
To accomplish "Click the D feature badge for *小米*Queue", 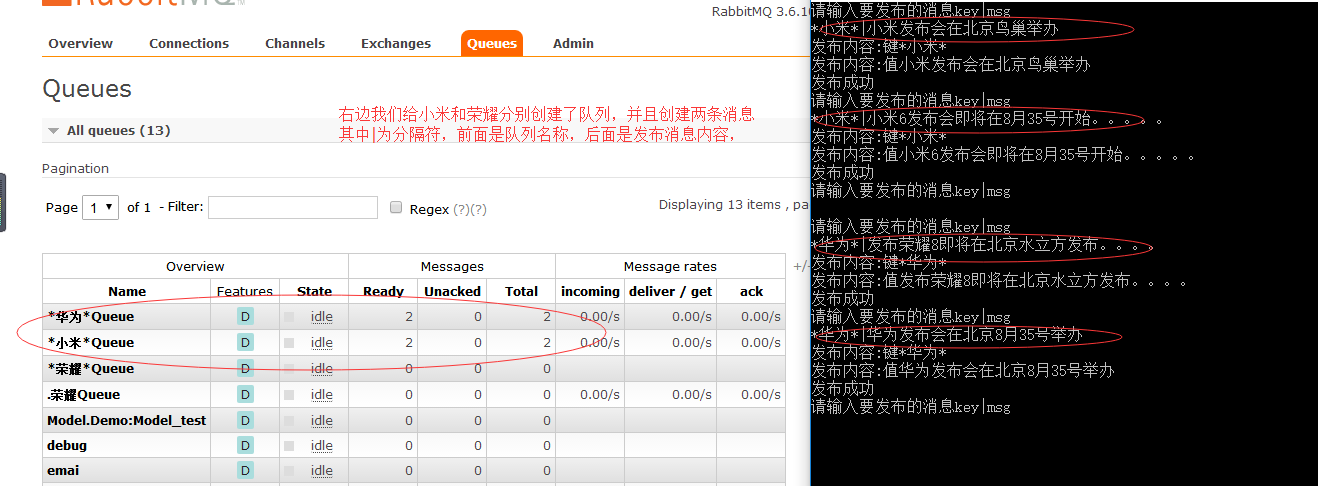I will [245, 343].
